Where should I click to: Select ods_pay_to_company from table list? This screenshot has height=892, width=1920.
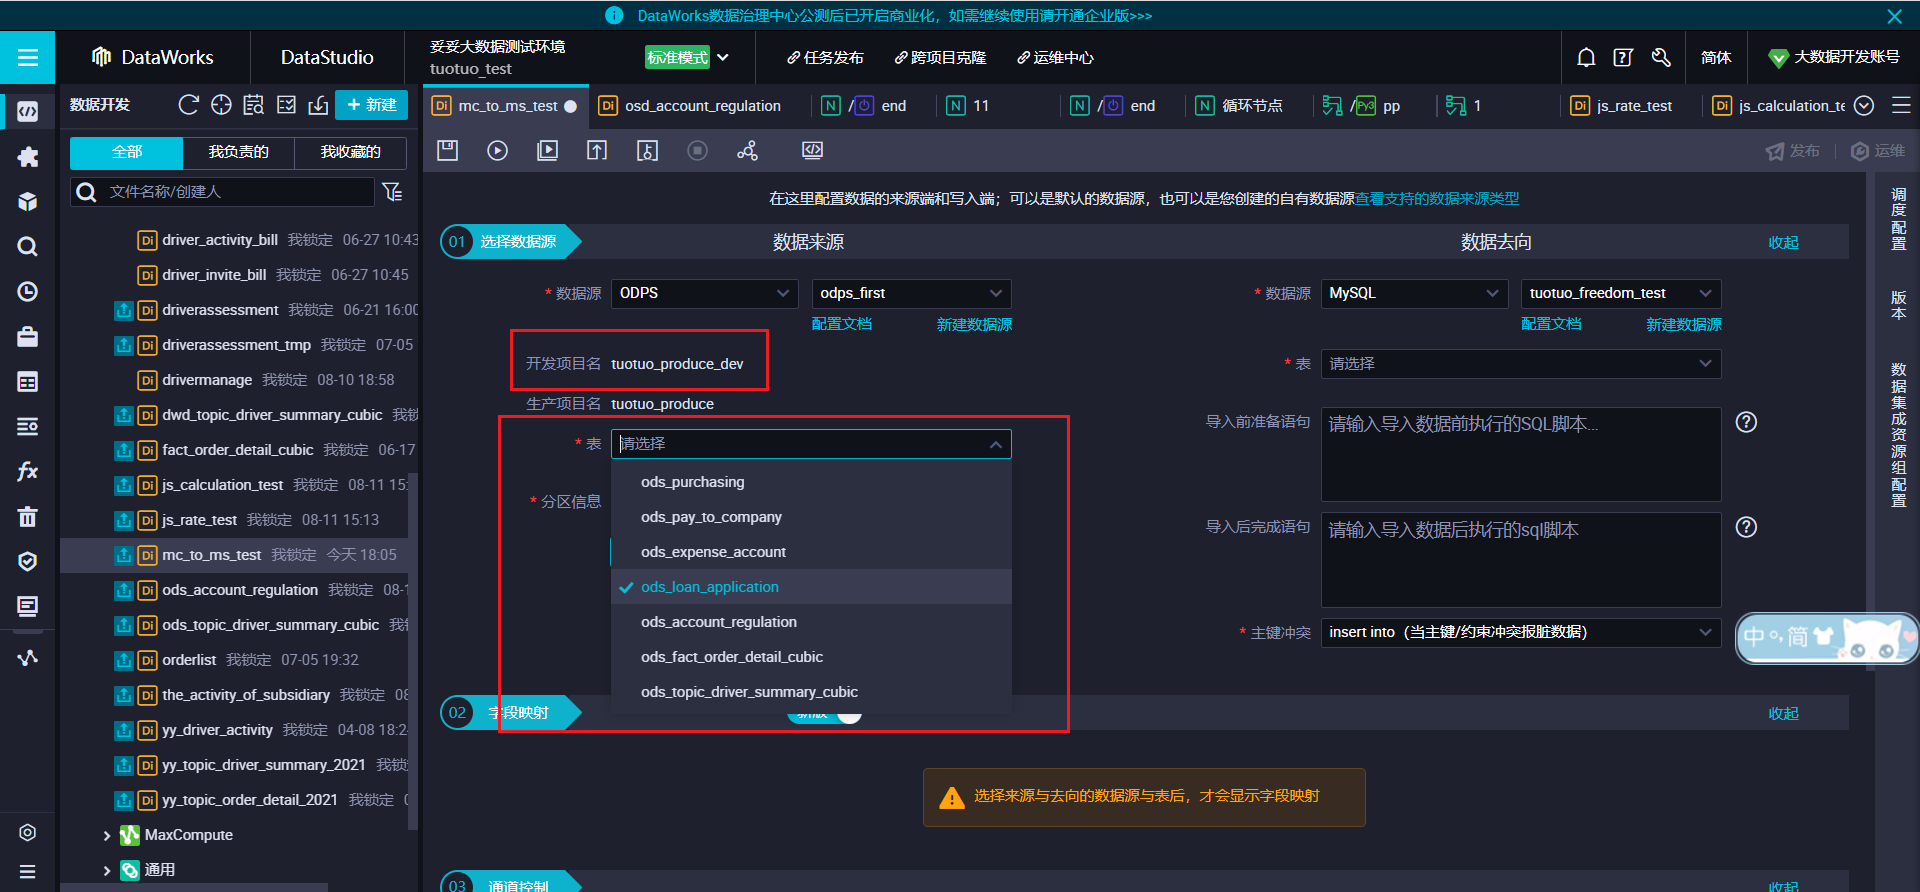point(811,517)
